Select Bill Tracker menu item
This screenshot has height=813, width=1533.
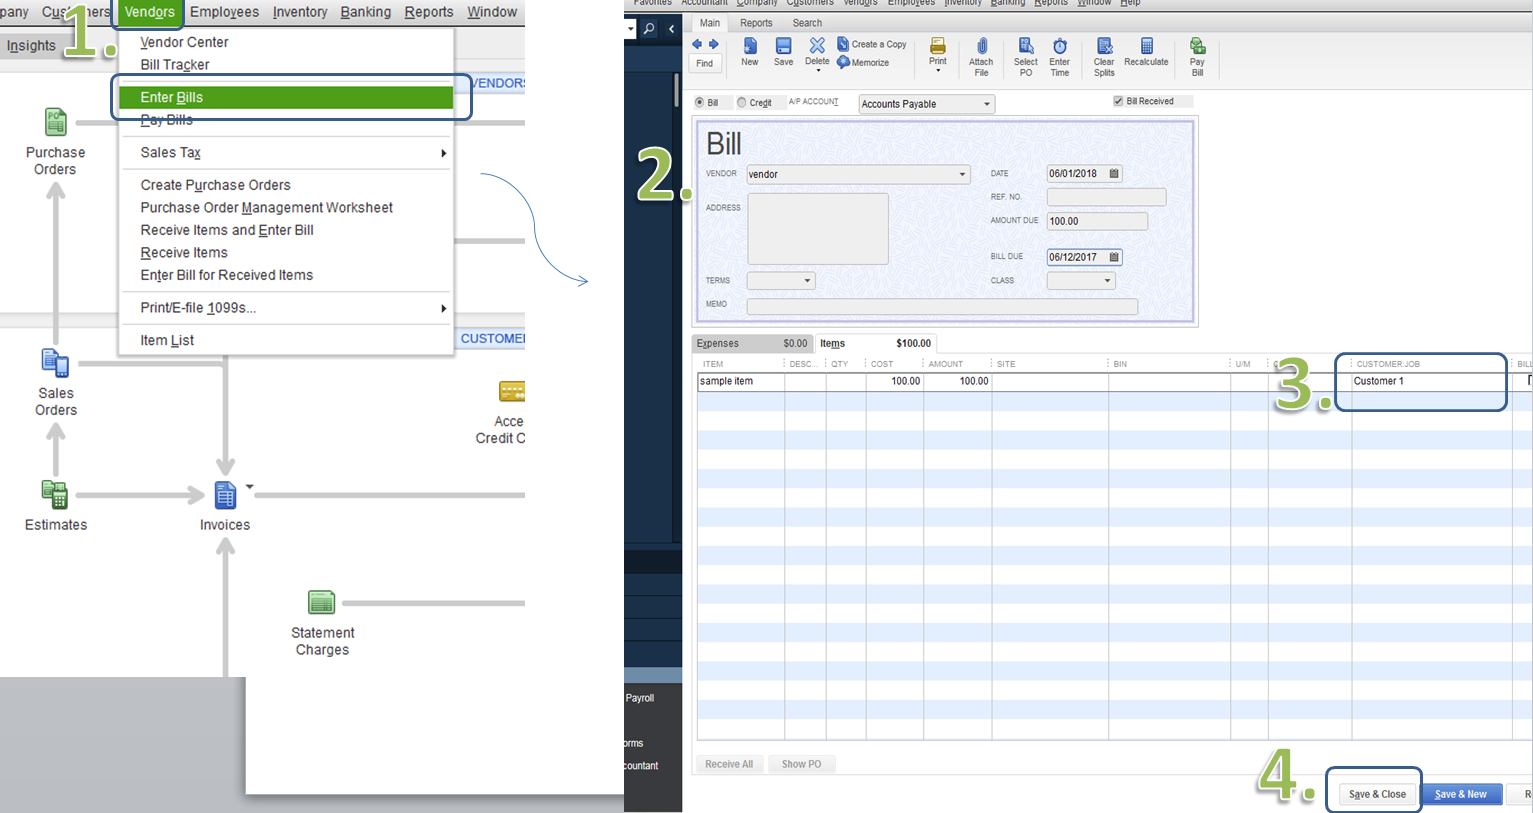[x=175, y=65]
